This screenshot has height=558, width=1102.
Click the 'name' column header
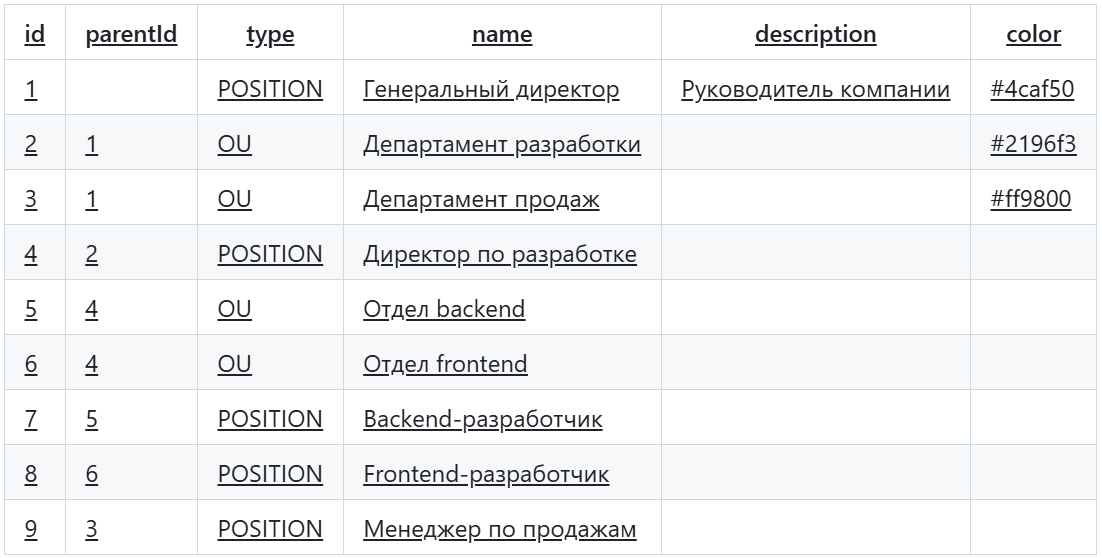pyautogui.click(x=502, y=35)
